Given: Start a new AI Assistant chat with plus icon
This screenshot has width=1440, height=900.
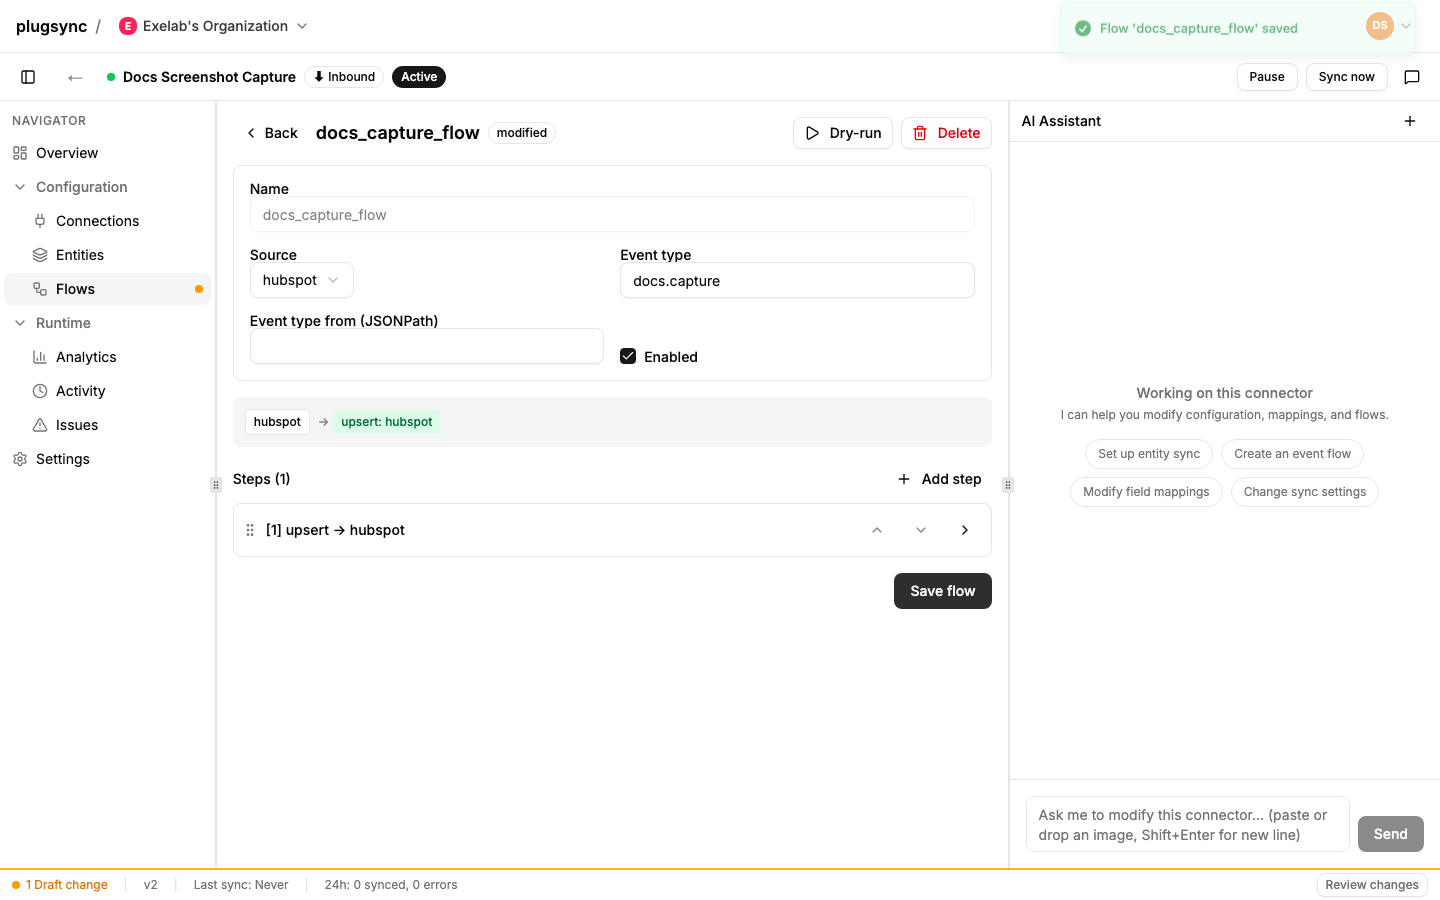Looking at the screenshot, I should [x=1410, y=121].
